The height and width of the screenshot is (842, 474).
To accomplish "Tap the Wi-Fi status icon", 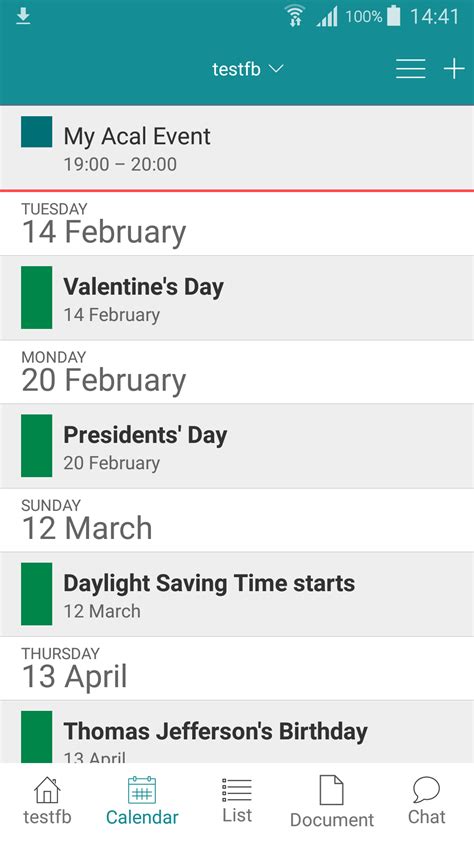I will [x=295, y=16].
